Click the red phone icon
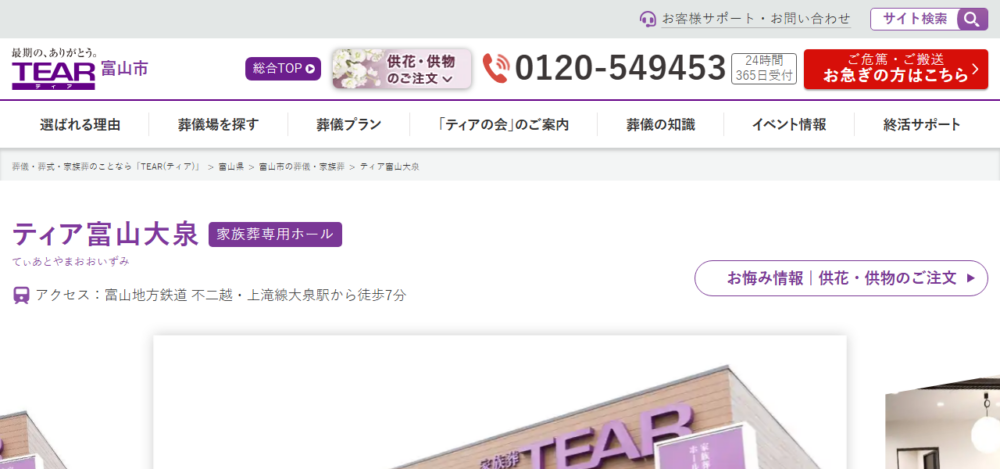 pyautogui.click(x=496, y=68)
